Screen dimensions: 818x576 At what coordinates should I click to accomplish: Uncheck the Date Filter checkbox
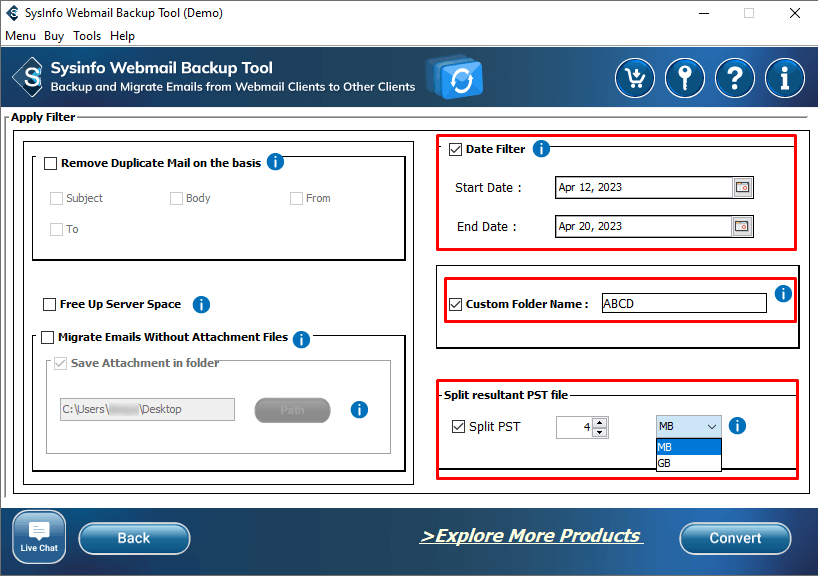pyautogui.click(x=455, y=150)
